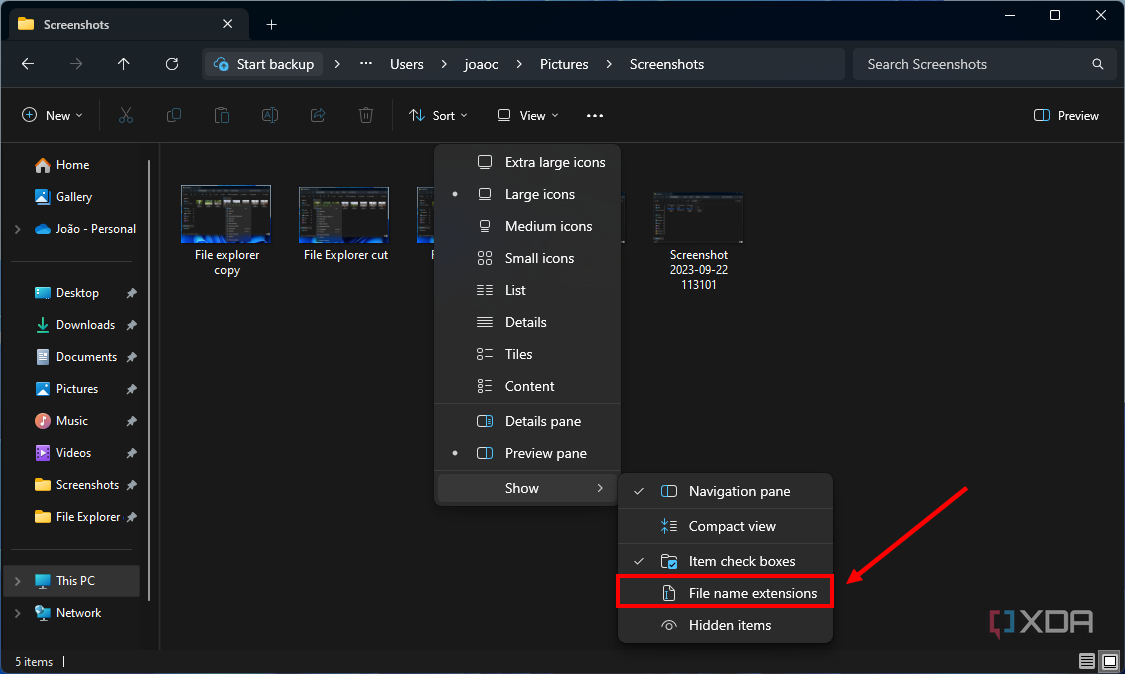Expand This PC in the navigation pane
Screen dimensions: 1125x674
[18, 580]
